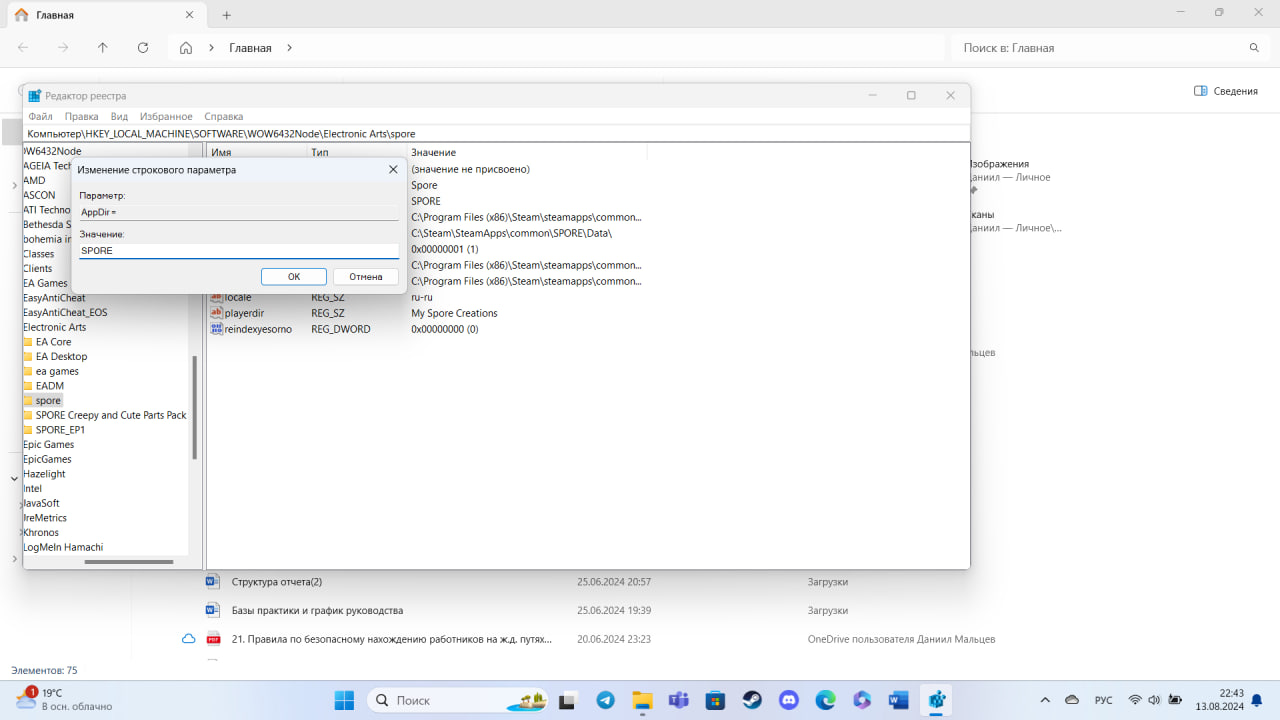Click the file Структура отчета(2)
Screen dimensions: 1280x720
277,581
